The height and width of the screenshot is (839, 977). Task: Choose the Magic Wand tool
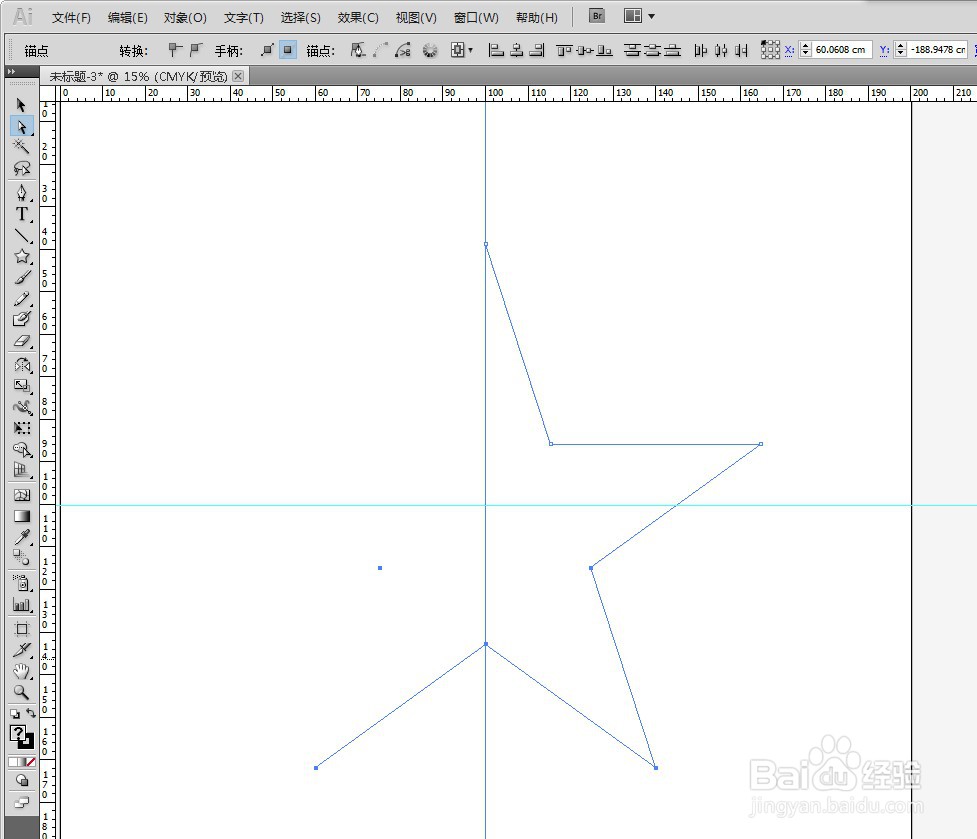pos(22,147)
